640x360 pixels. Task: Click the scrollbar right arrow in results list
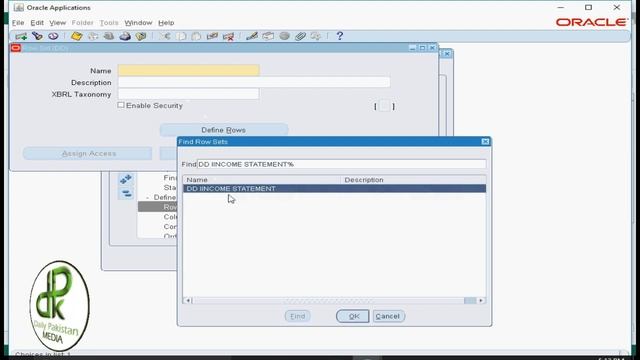tap(481, 301)
